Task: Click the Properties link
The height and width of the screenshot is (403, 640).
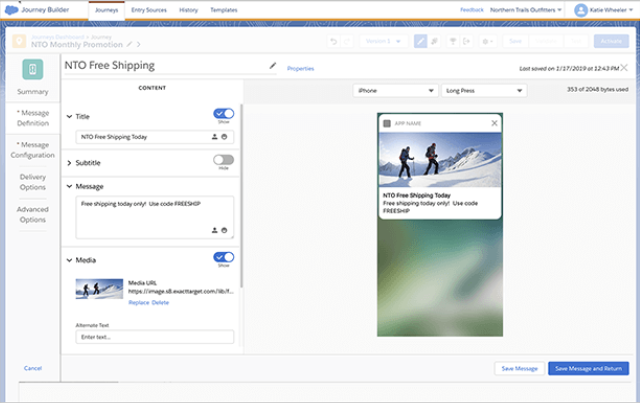Action: (300, 69)
